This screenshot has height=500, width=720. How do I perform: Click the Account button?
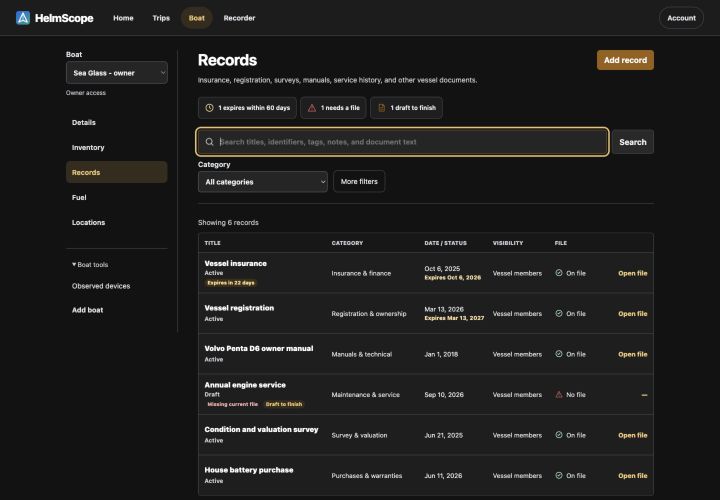[x=681, y=18]
